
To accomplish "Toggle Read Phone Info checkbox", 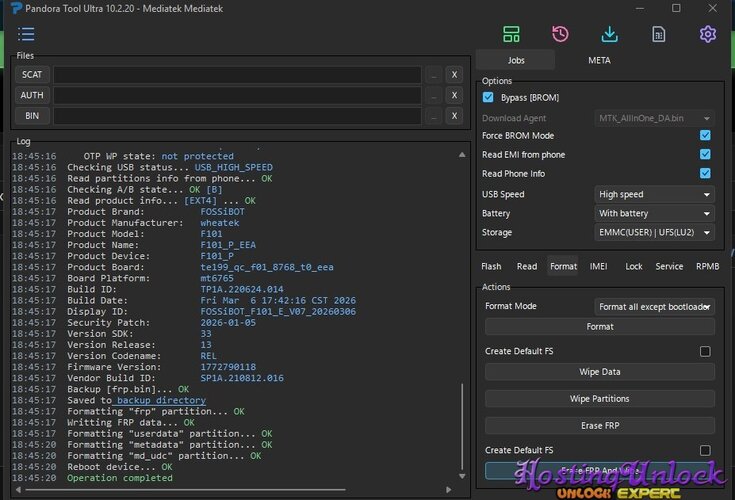I will 705,173.
